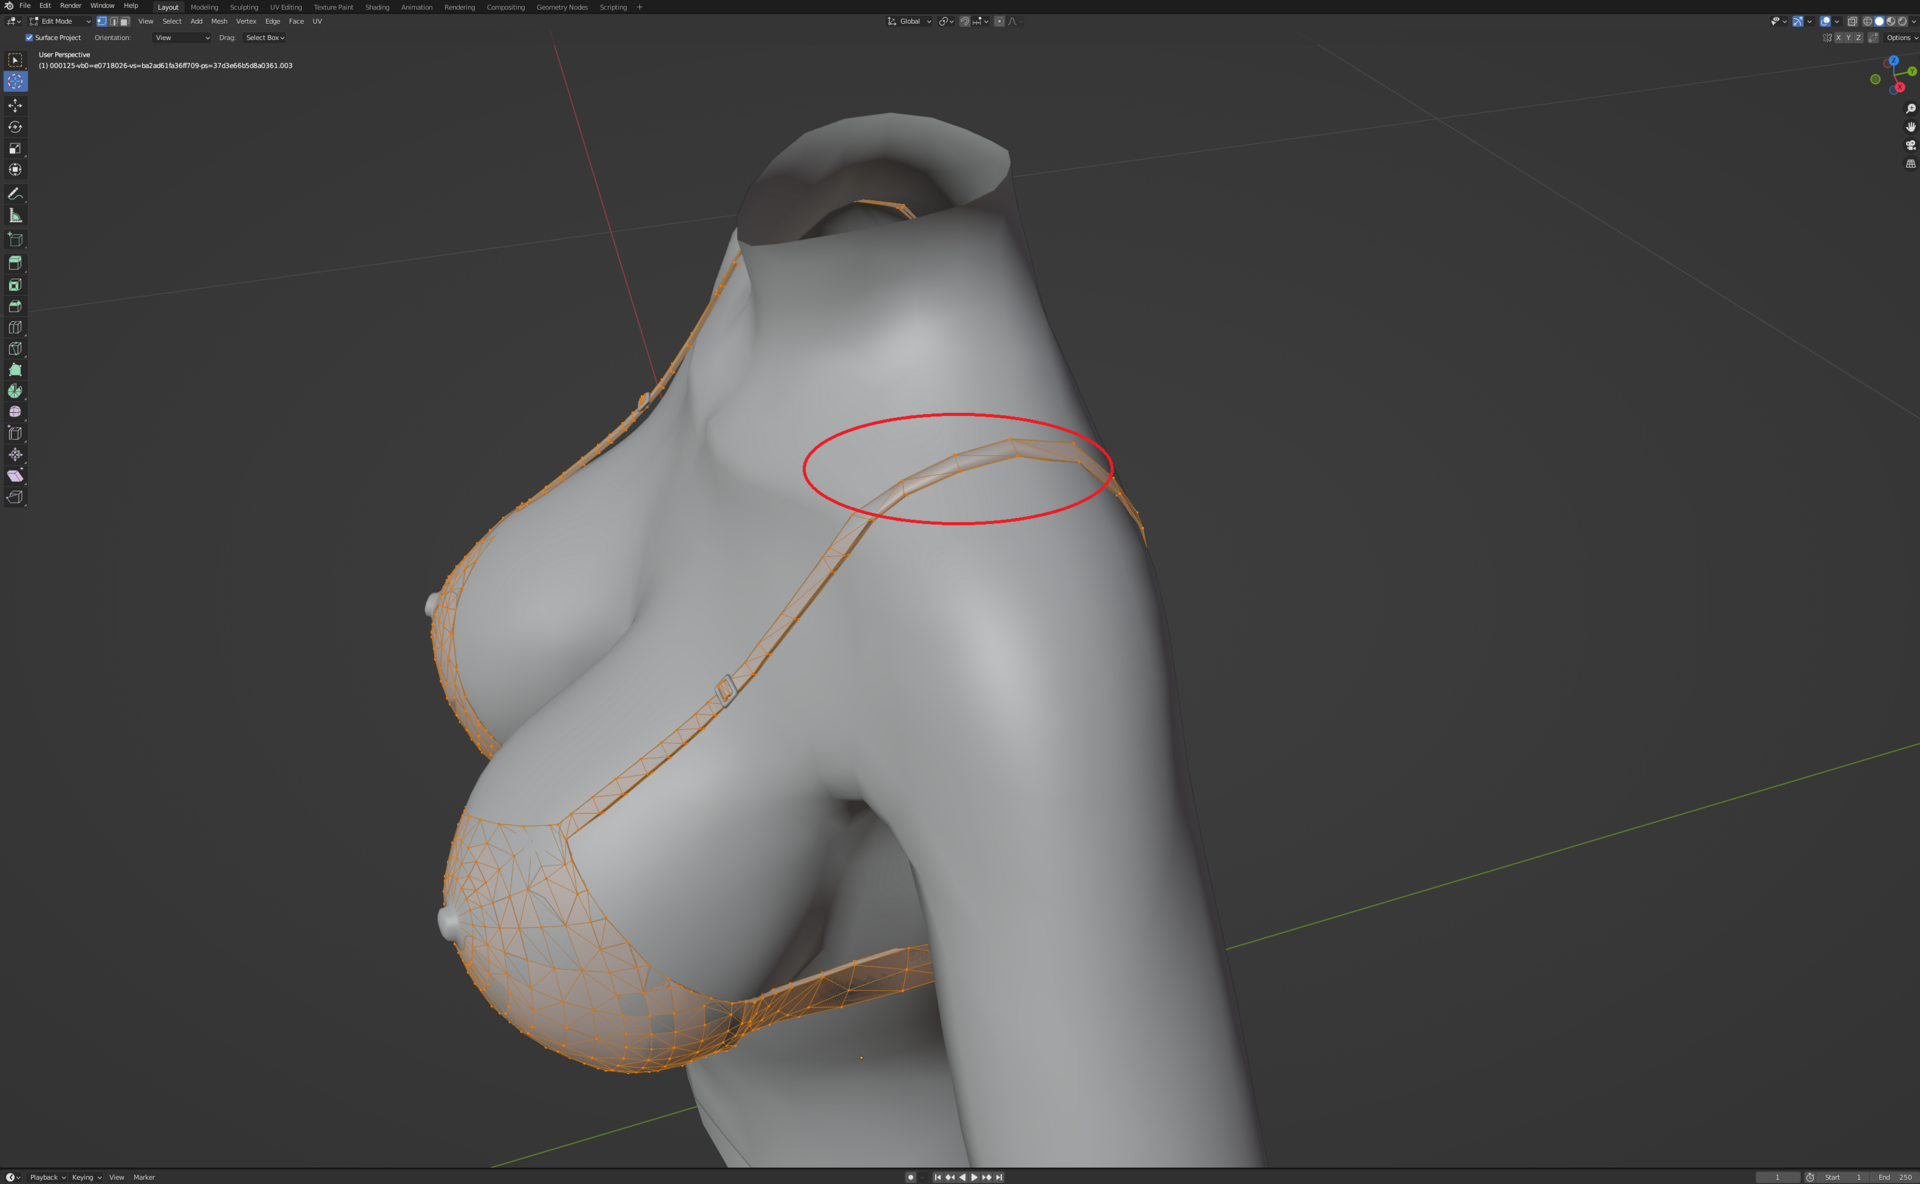Add a new workspace tab

pyautogui.click(x=640, y=7)
